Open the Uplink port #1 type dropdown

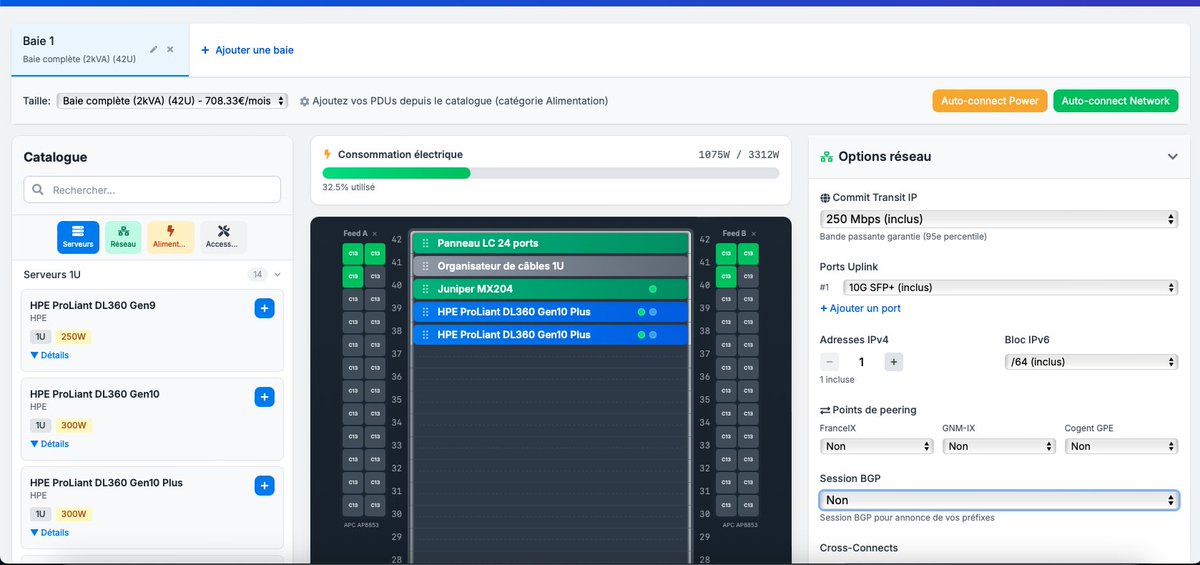click(x=1010, y=287)
